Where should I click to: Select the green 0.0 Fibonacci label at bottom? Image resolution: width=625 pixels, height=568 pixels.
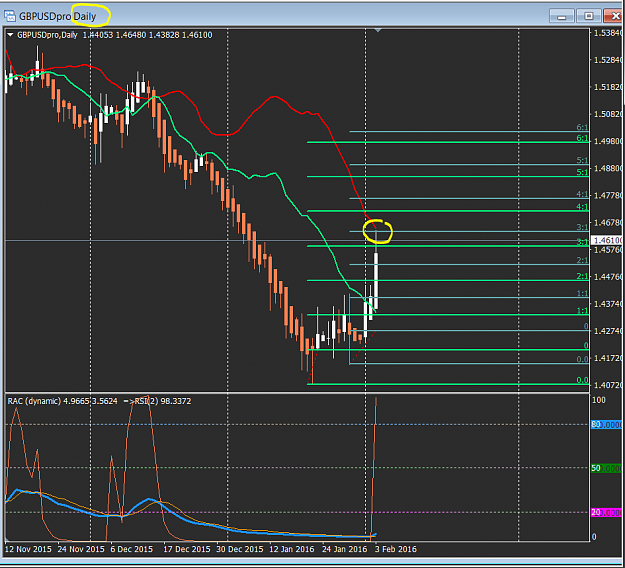pyautogui.click(x=582, y=380)
